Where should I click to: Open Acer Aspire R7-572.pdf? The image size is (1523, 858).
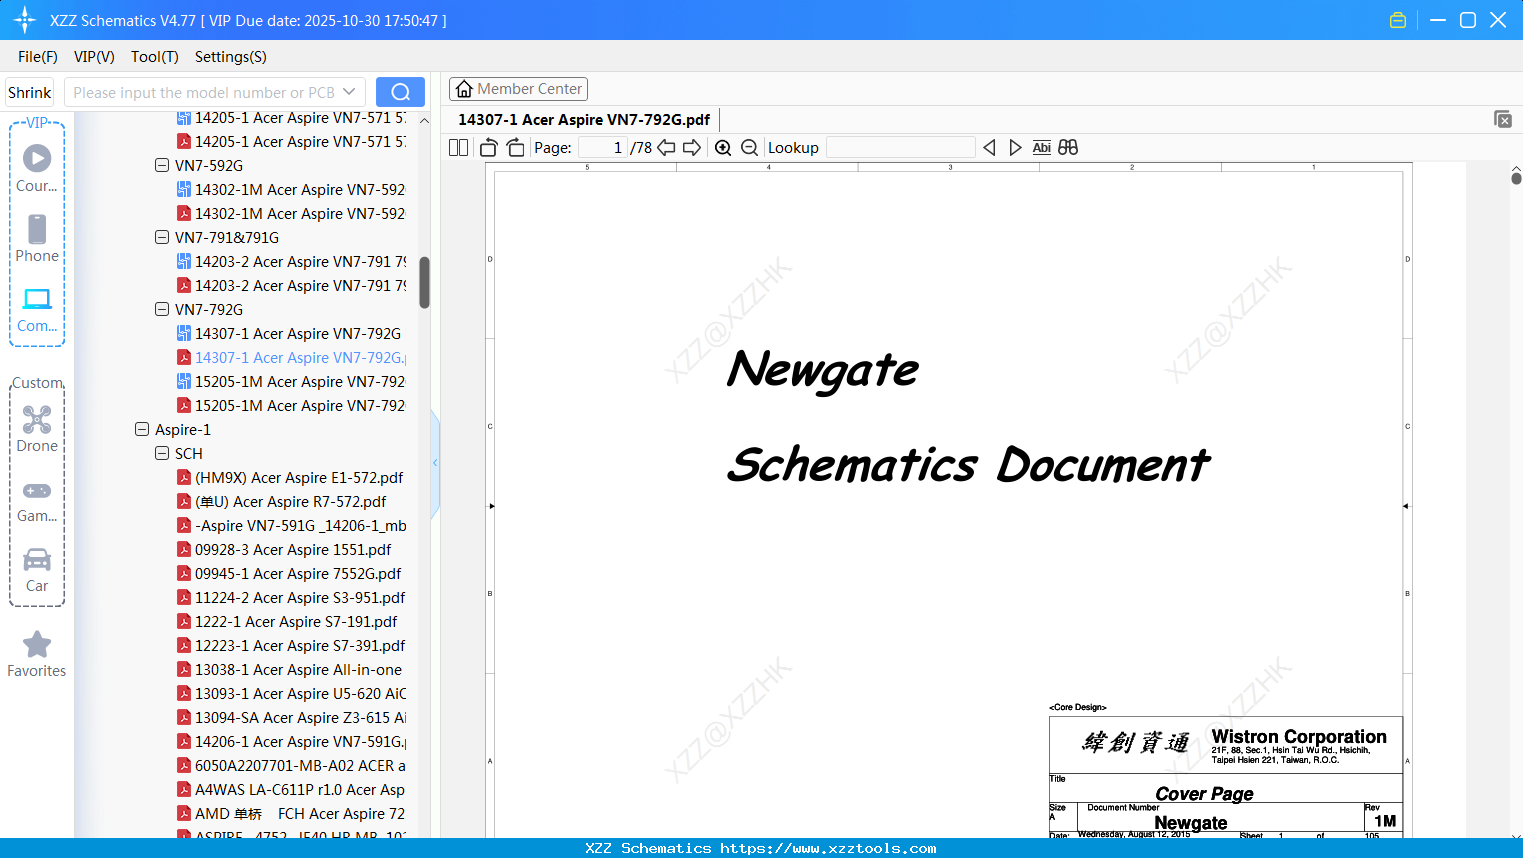click(281, 501)
